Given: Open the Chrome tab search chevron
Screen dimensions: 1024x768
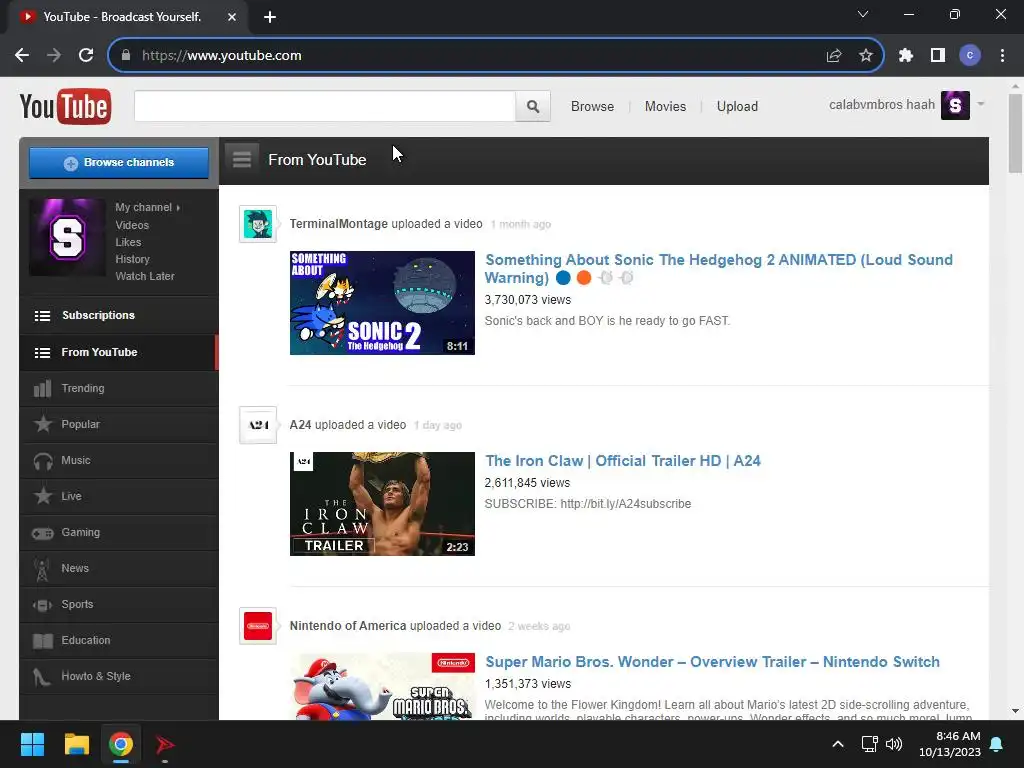Looking at the screenshot, I should [863, 14].
